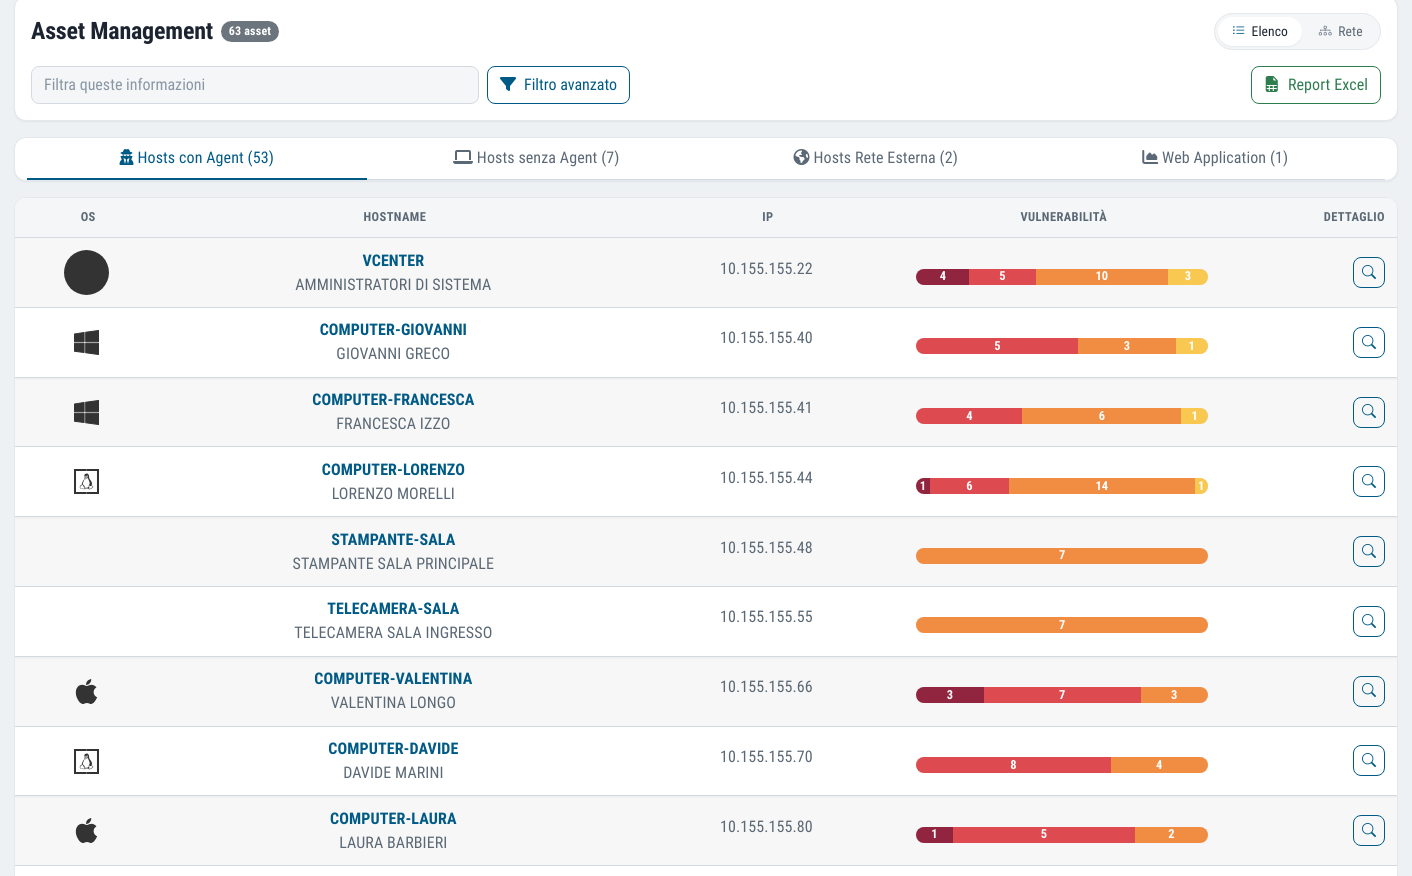Open detail magnifier for STAMPANTE-SALA
The height and width of the screenshot is (876, 1412).
[1368, 551]
